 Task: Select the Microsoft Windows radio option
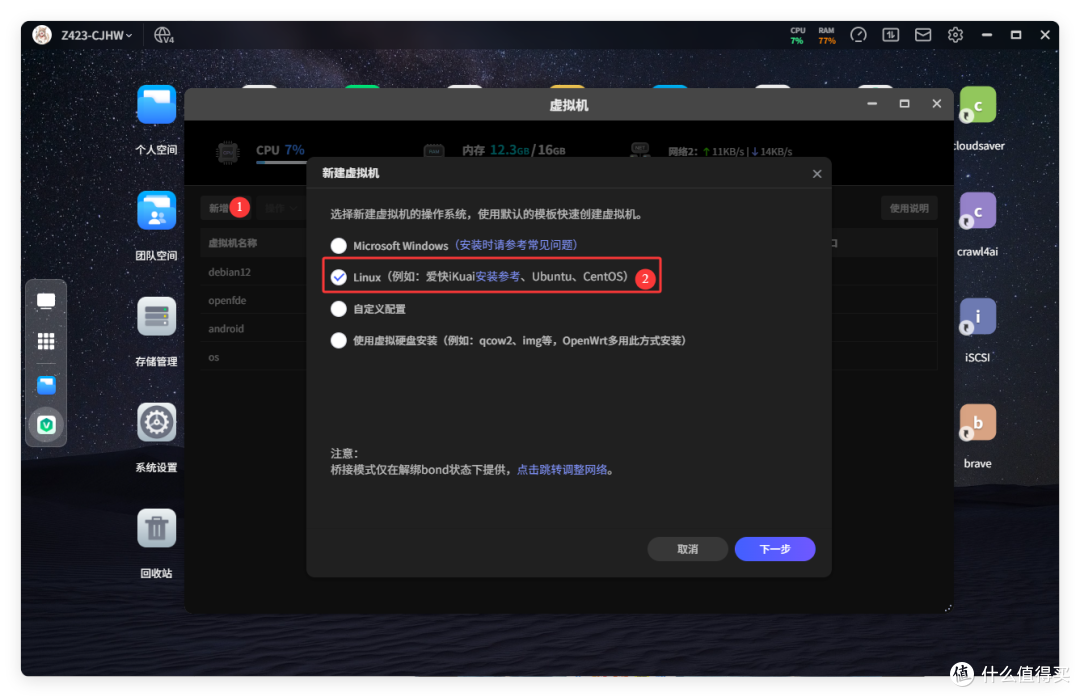click(x=339, y=245)
